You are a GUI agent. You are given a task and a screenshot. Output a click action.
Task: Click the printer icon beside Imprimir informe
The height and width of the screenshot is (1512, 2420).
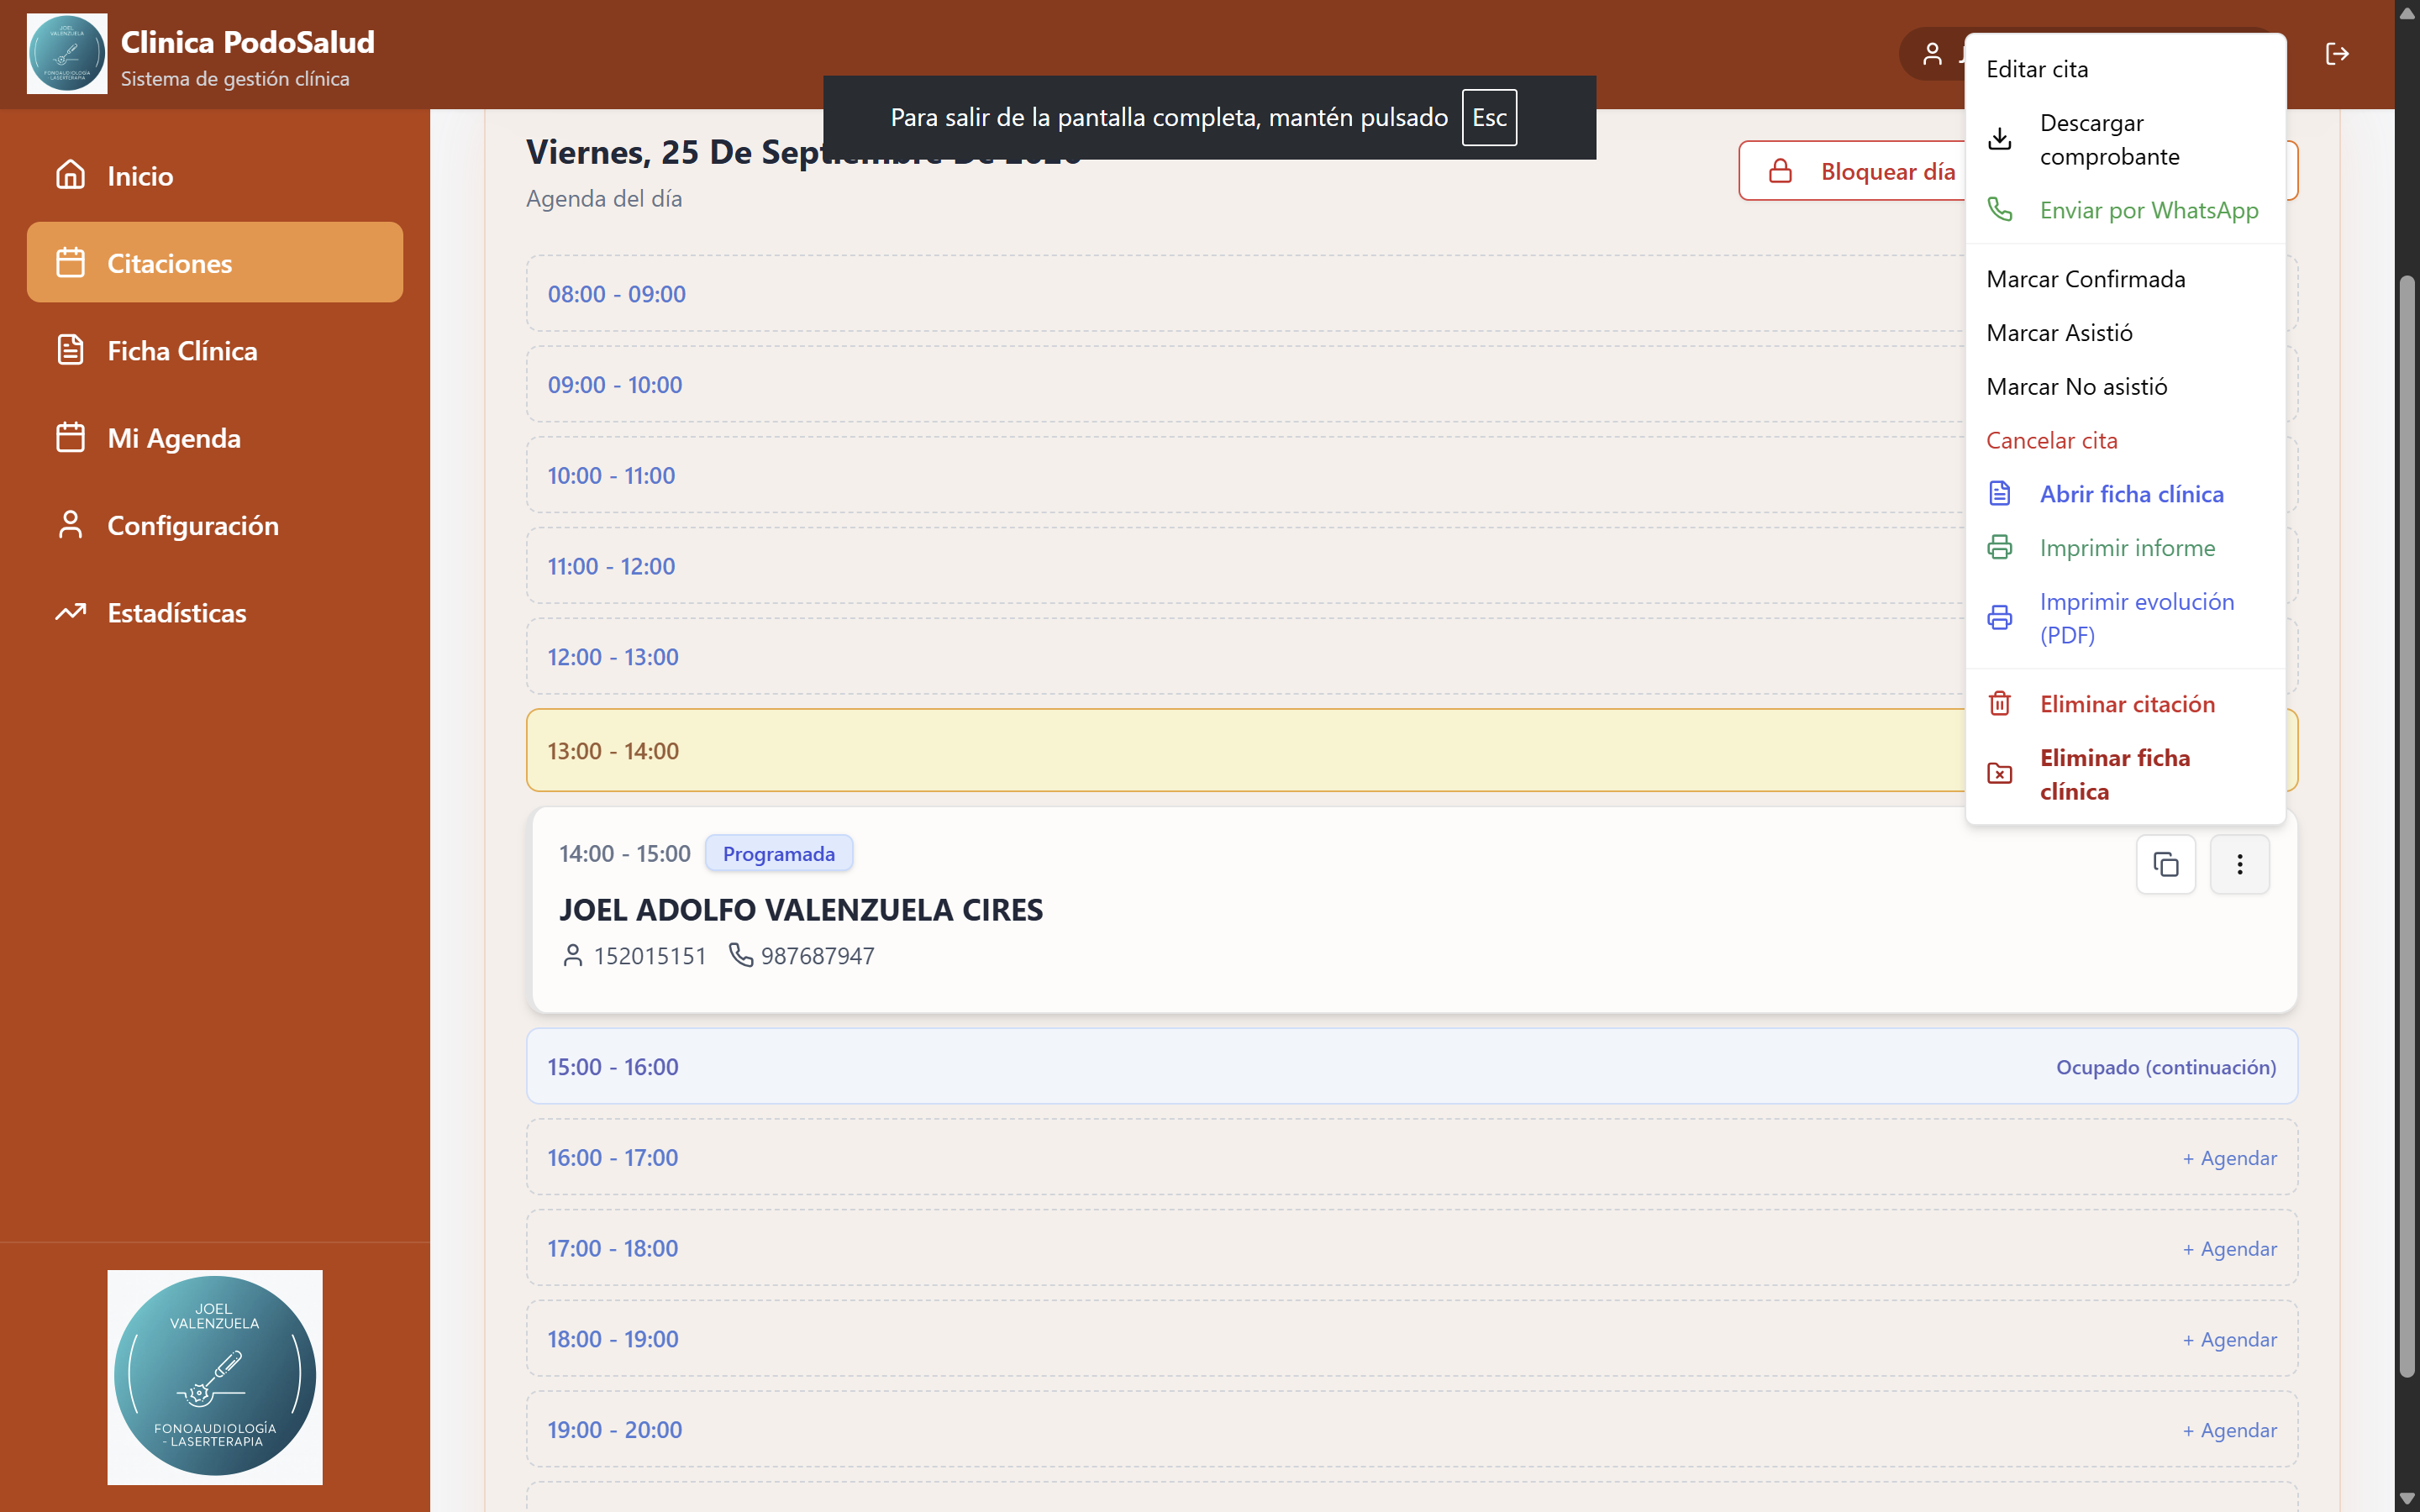pos(1999,547)
